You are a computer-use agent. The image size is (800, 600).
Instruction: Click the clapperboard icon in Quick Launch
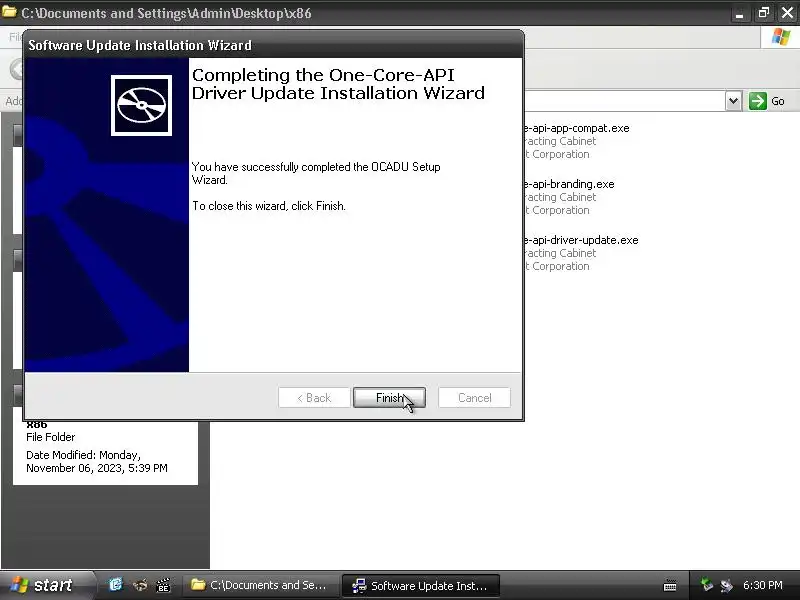tap(163, 585)
